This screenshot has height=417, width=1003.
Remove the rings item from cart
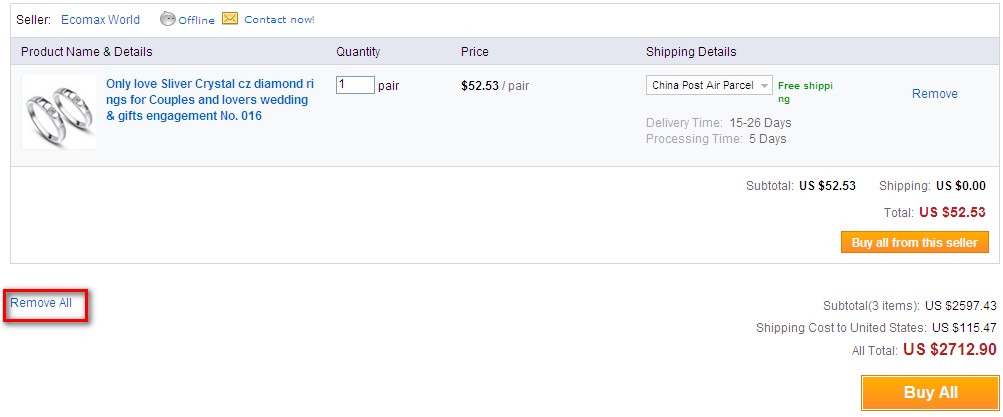[x=934, y=94]
